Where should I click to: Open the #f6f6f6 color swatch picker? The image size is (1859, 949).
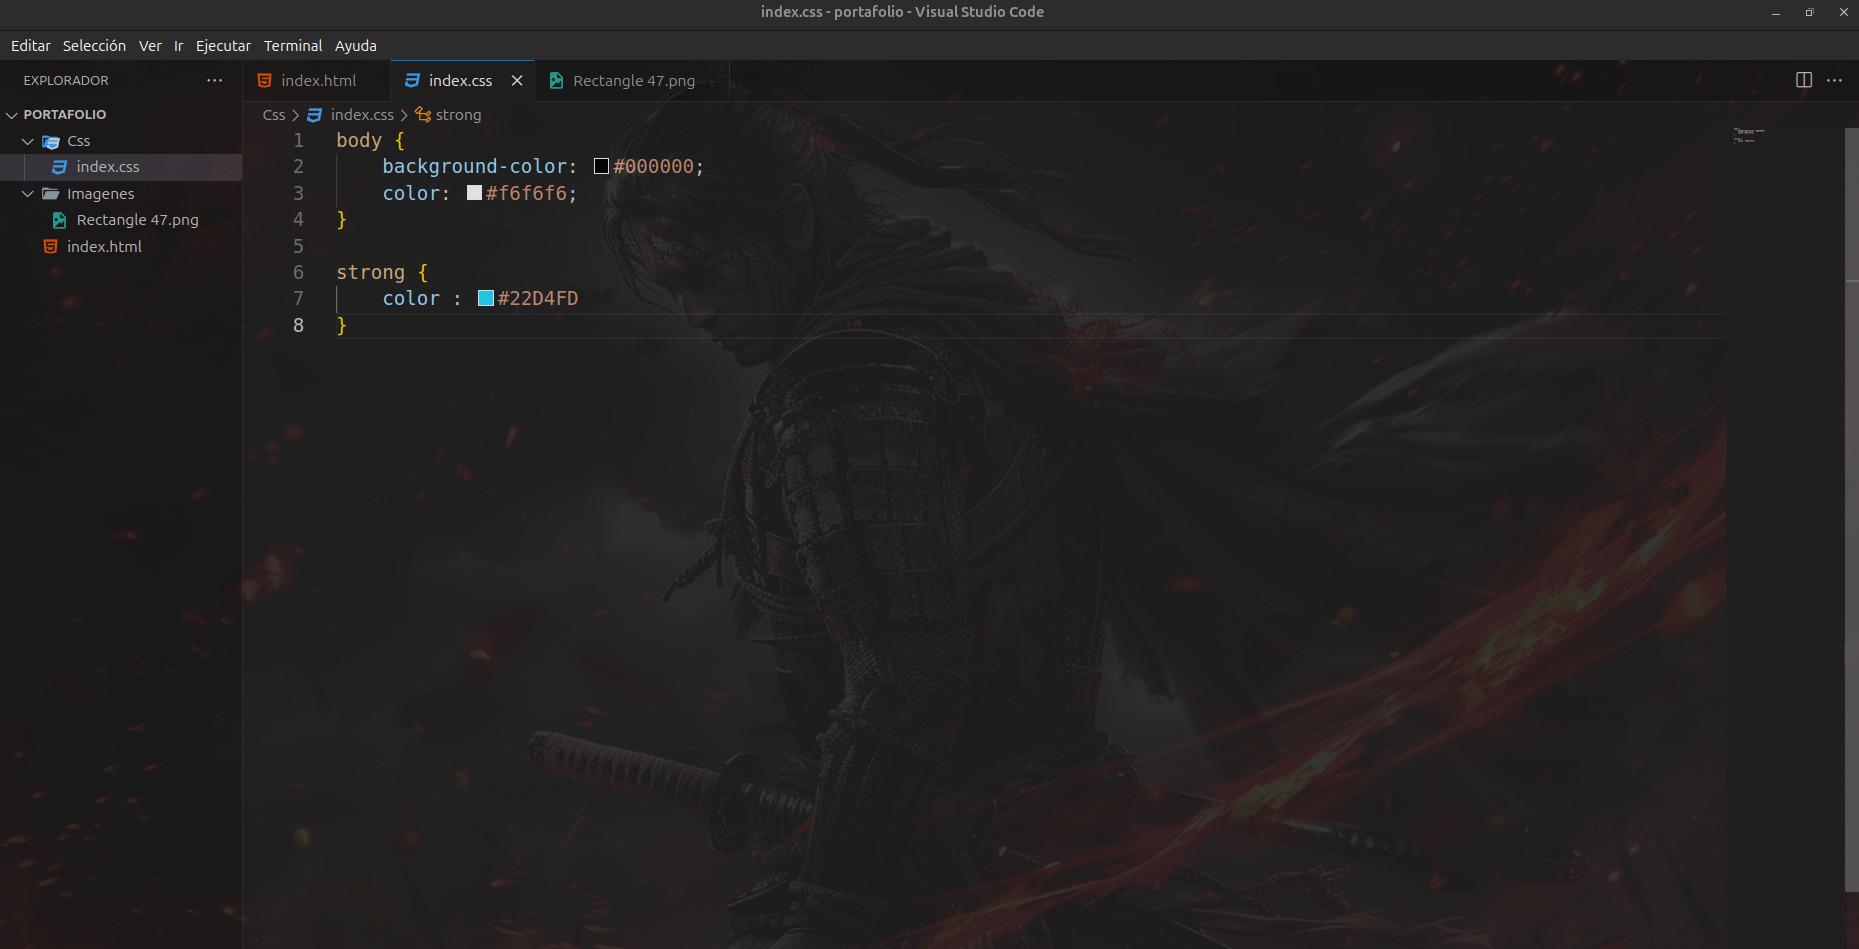[x=474, y=193]
